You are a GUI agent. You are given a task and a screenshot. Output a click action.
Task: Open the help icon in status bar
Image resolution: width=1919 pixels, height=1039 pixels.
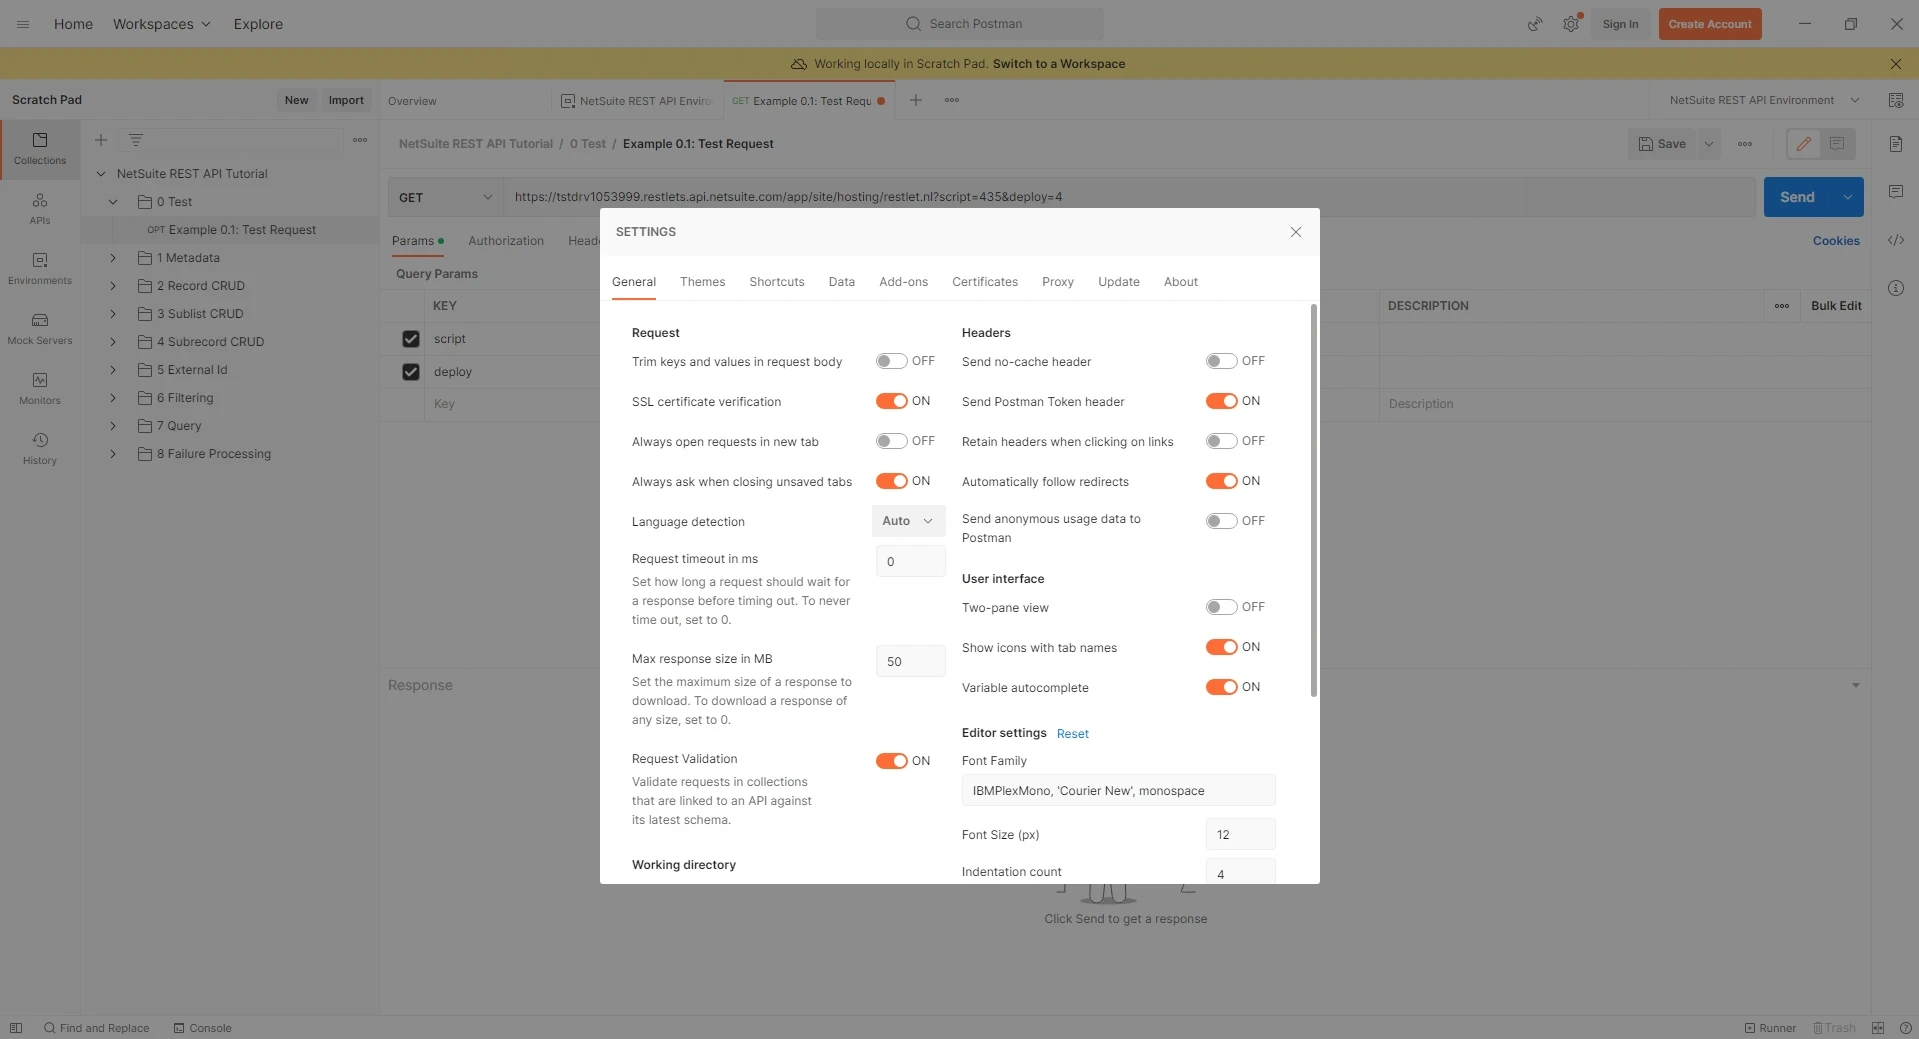1905,1028
